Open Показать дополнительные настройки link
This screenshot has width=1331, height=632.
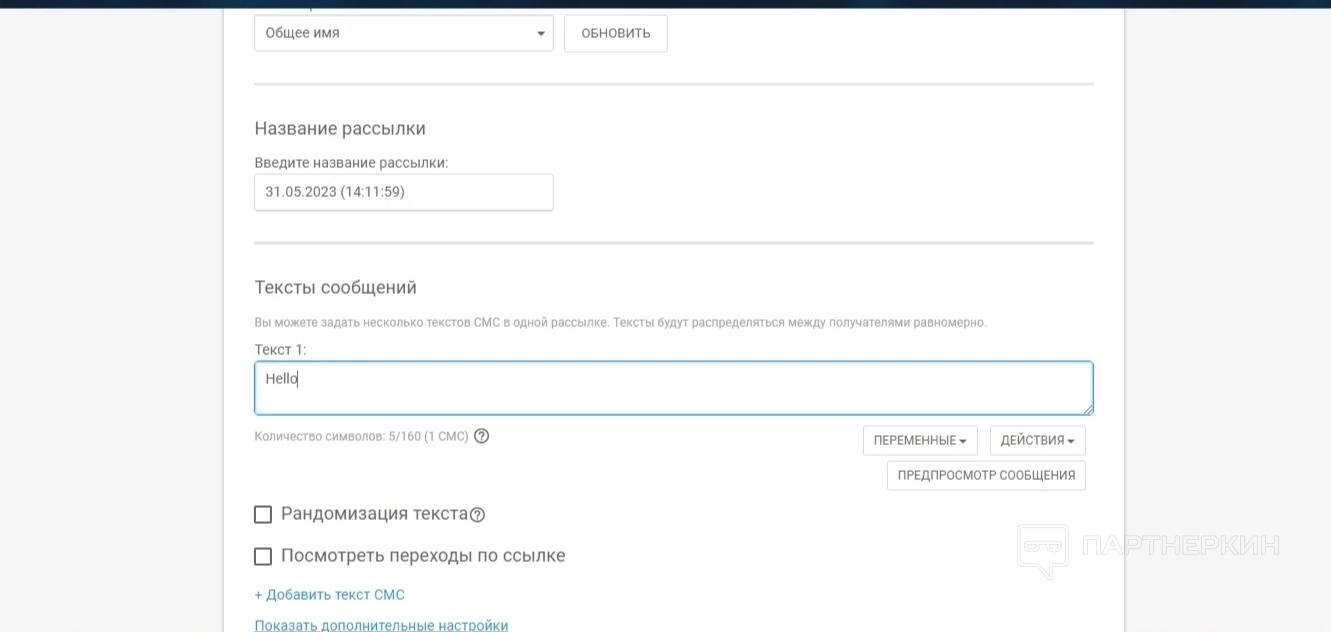[x=381, y=625]
